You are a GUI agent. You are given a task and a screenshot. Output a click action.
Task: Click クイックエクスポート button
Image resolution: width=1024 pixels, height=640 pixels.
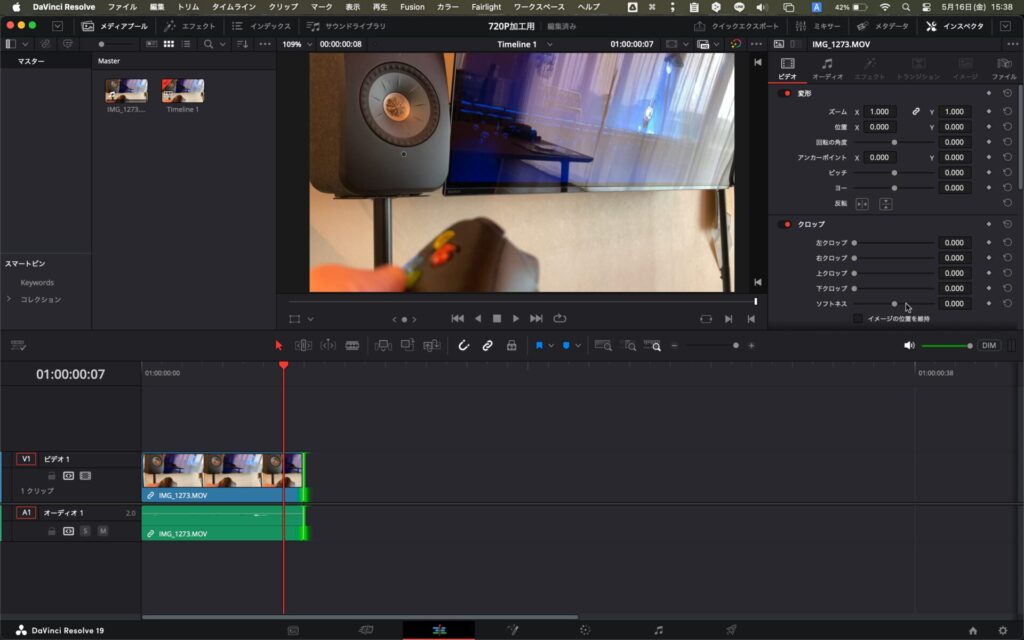coord(736,26)
